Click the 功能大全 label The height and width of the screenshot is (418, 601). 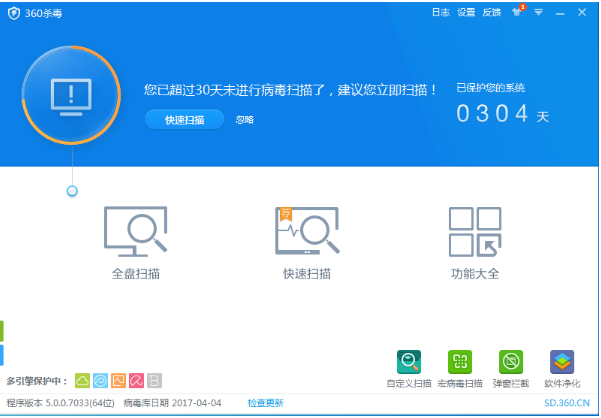[475, 274]
